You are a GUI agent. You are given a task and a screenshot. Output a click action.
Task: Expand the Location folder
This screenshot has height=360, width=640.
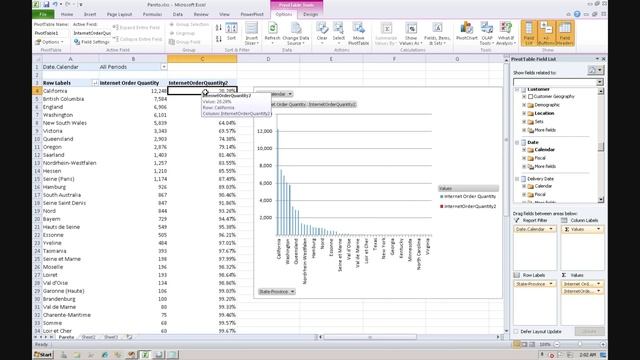(524, 113)
